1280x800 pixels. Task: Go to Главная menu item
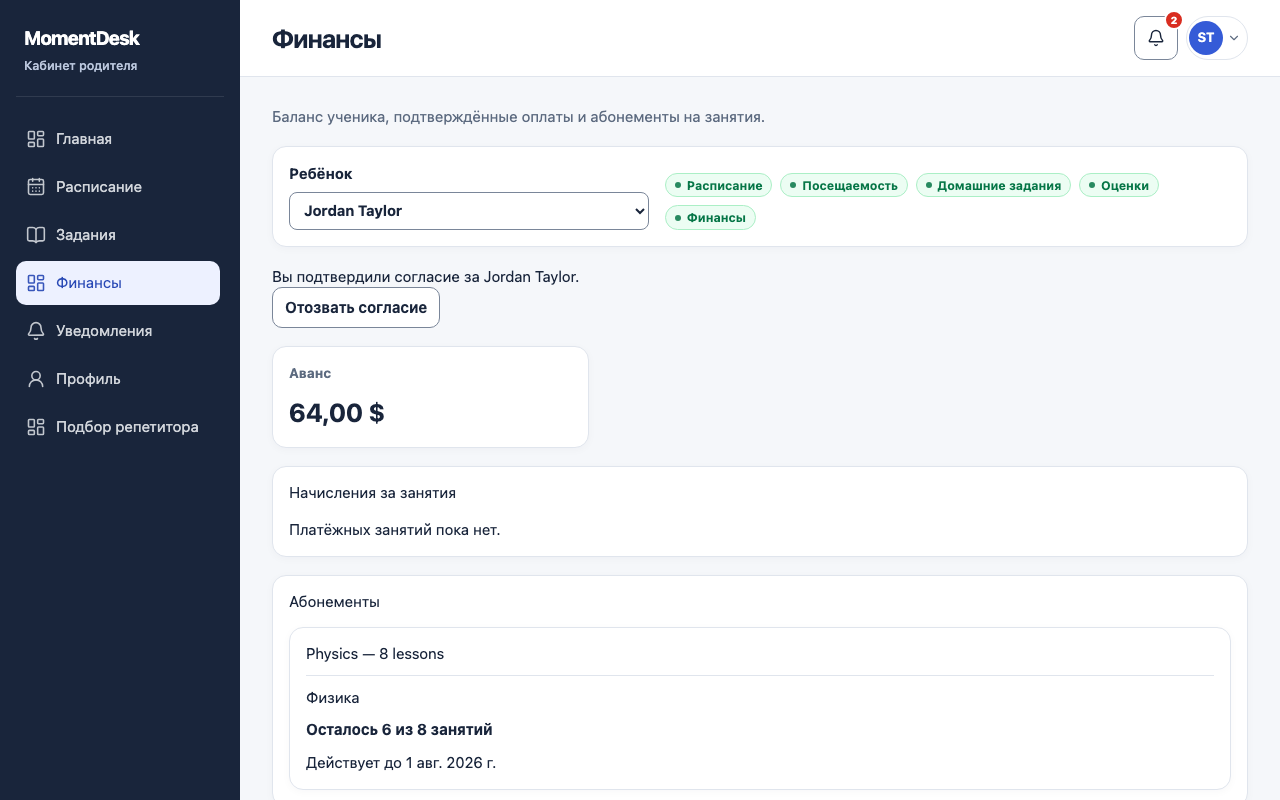click(118, 139)
